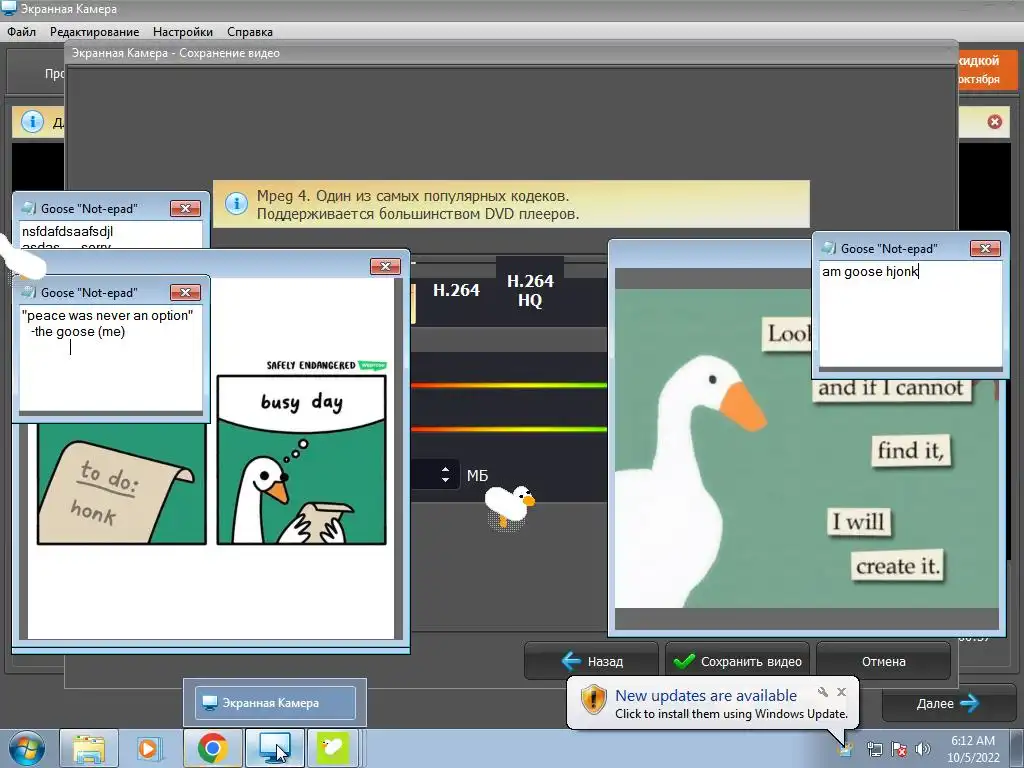
Task: Click the Сохранить видео button
Action: [738, 661]
